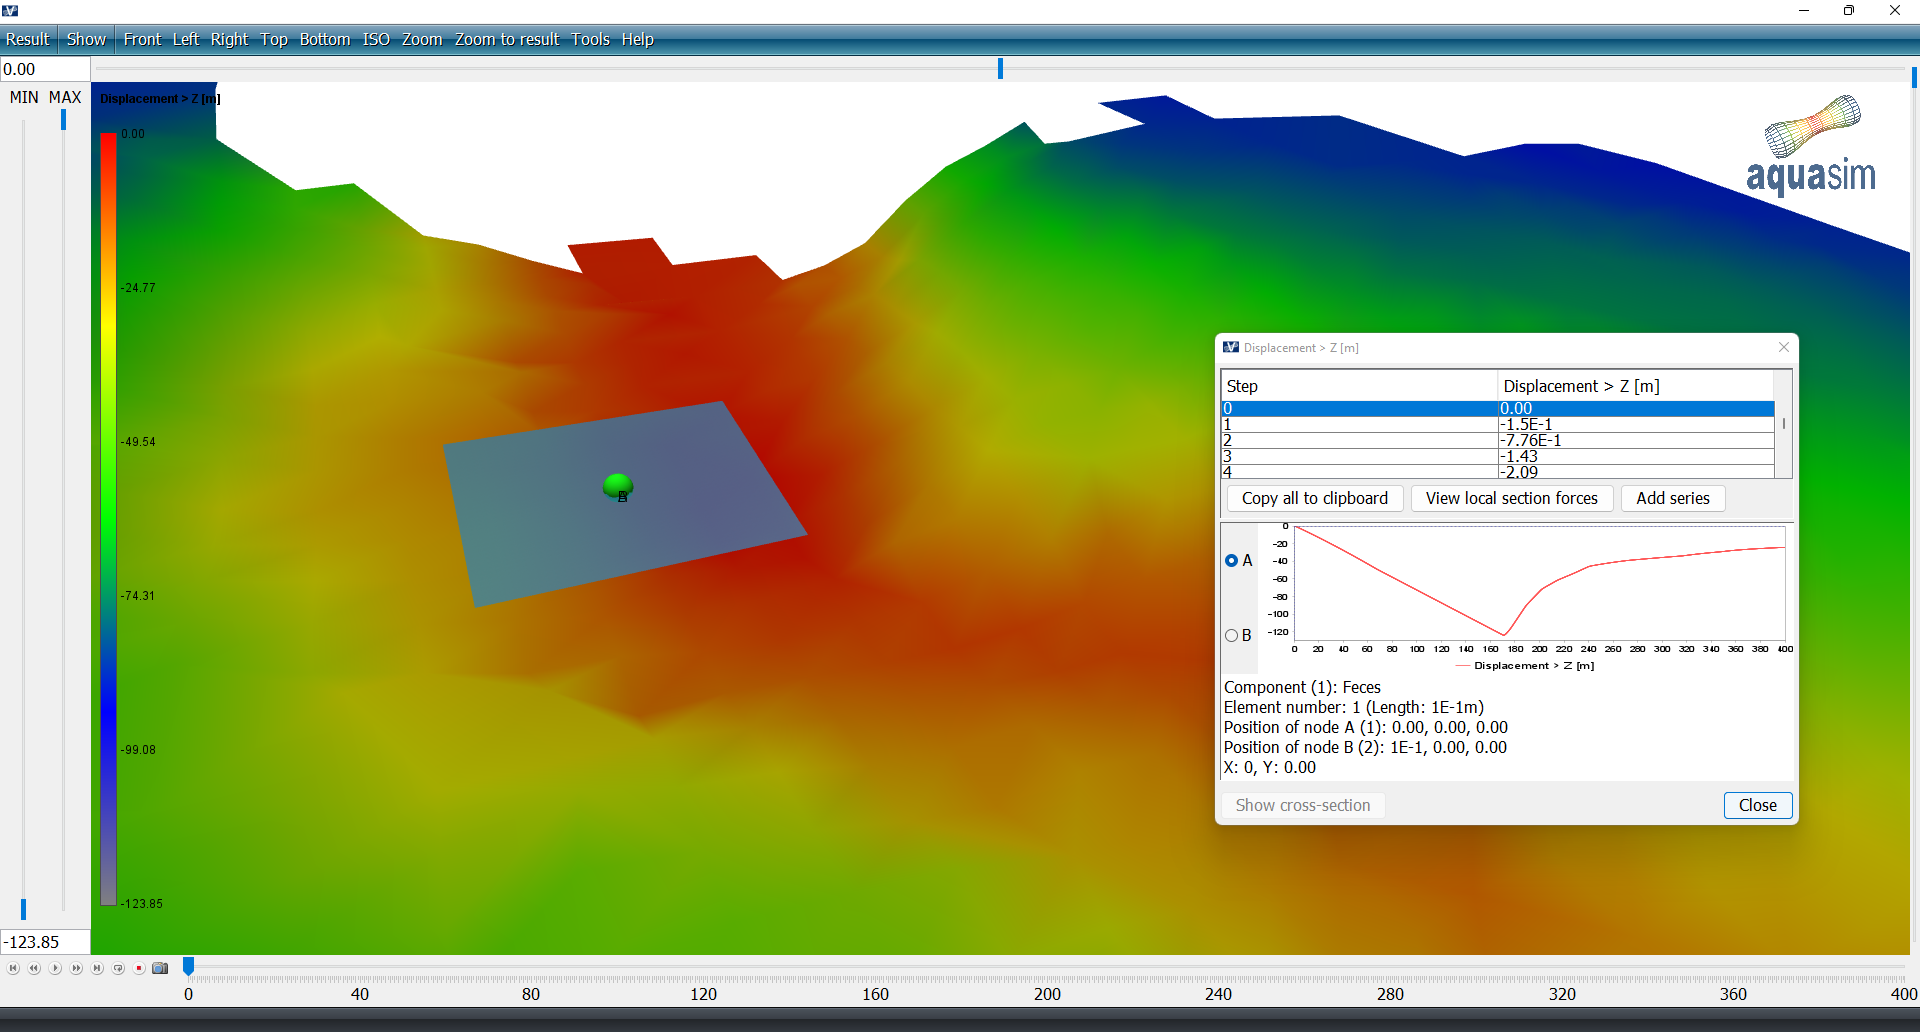
Task: Open the Help menu
Action: coord(637,39)
